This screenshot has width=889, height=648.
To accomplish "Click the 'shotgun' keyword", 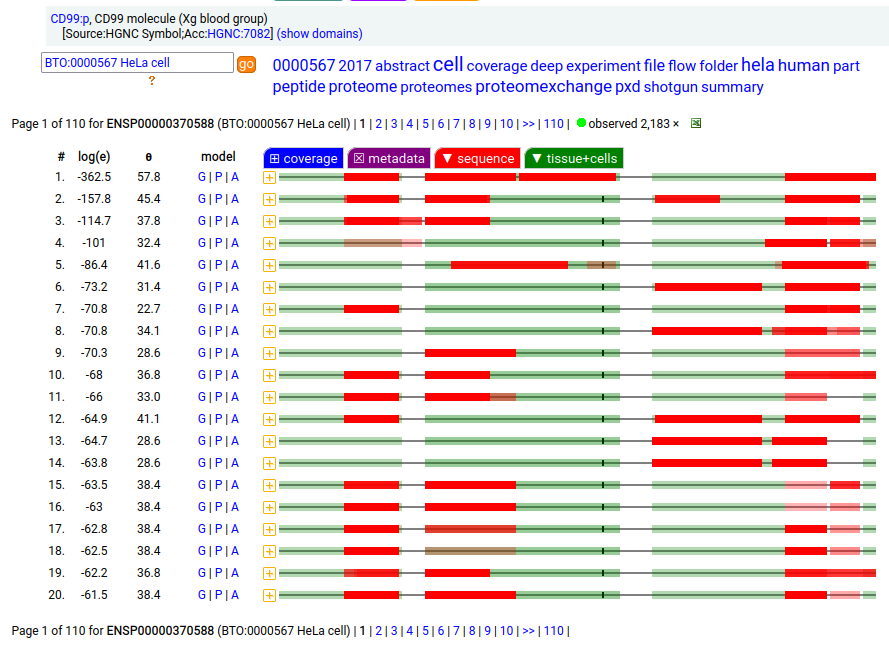I will point(670,87).
